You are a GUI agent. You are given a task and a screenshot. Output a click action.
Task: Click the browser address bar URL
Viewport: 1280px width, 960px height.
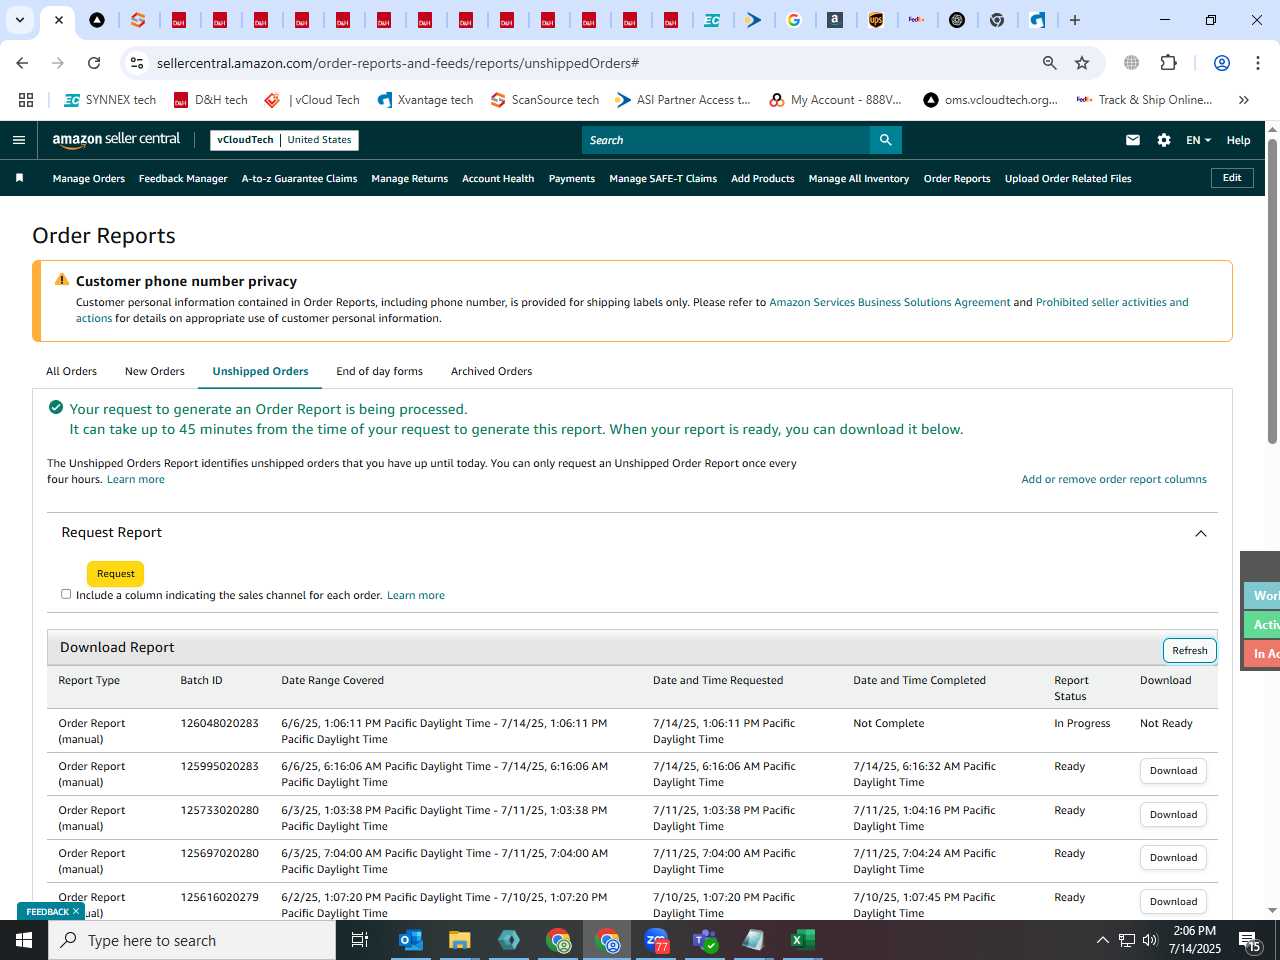398,63
